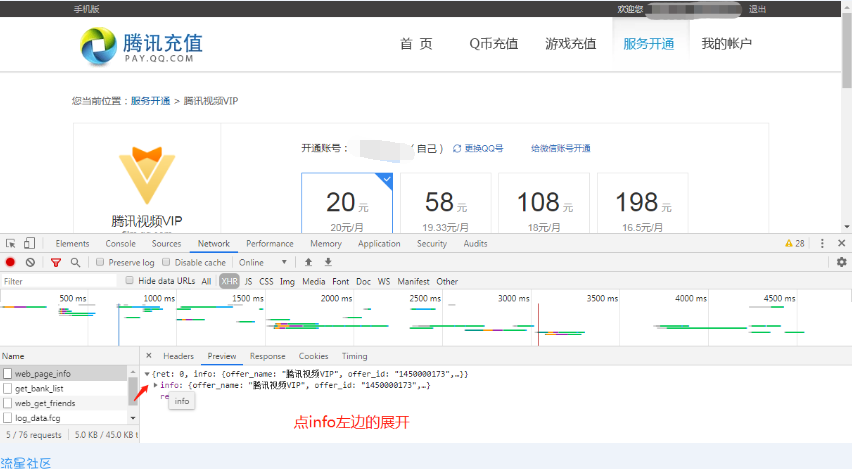
Task: Open the Security tab
Action: (432, 243)
